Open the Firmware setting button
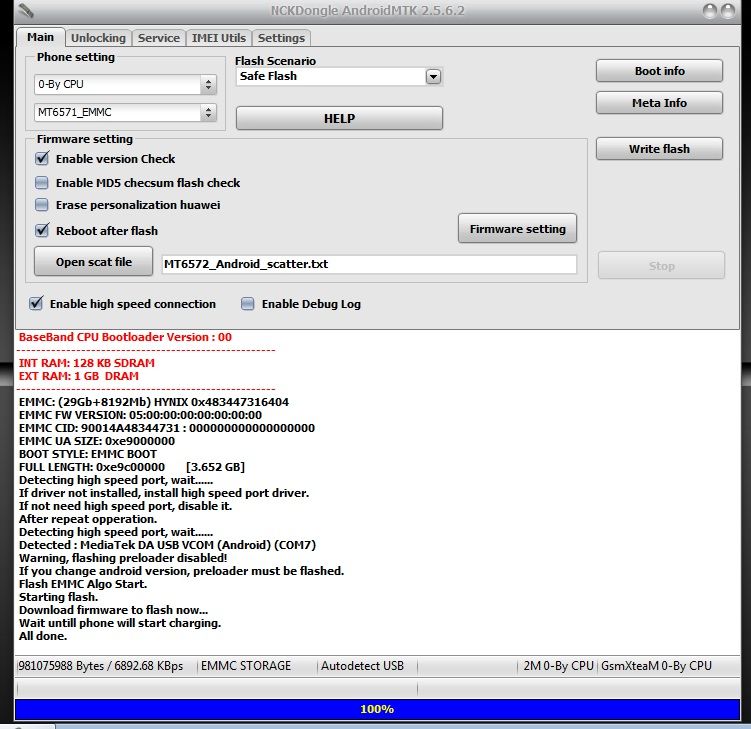 pyautogui.click(x=517, y=228)
